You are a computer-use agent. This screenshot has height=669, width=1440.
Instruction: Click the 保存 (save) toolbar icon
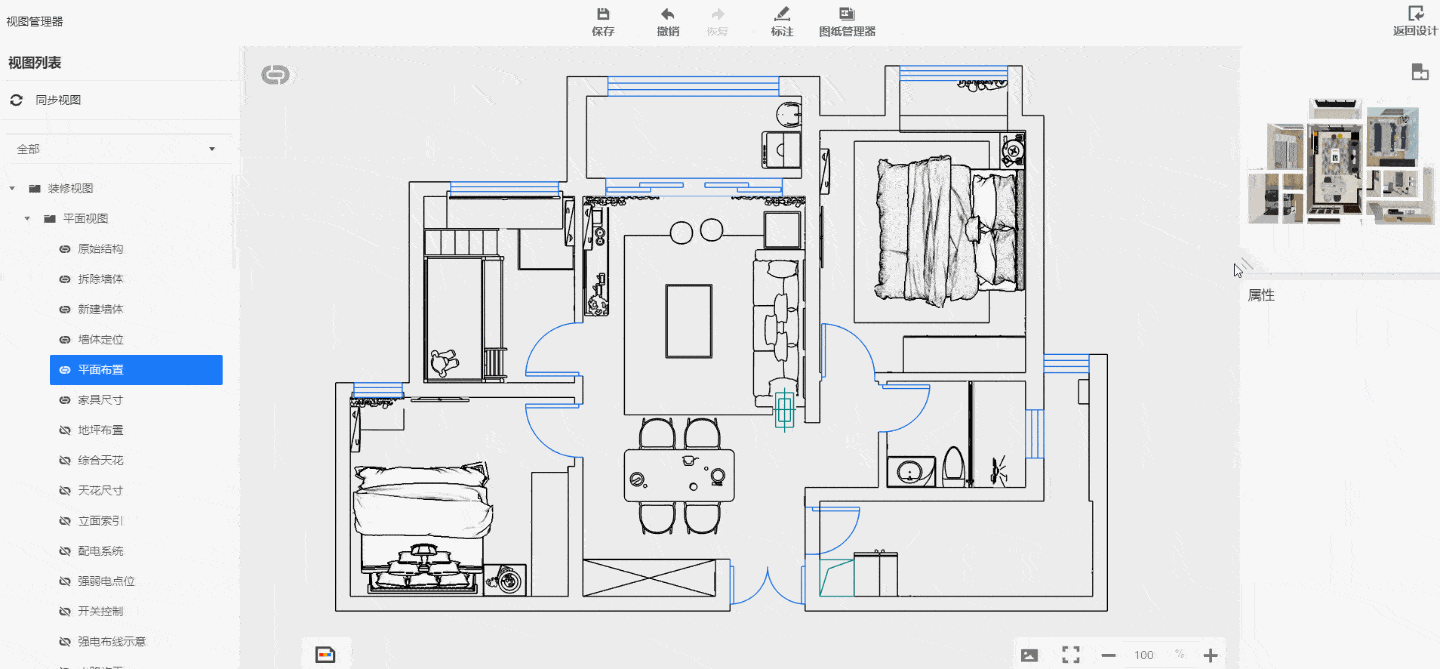pyautogui.click(x=603, y=14)
